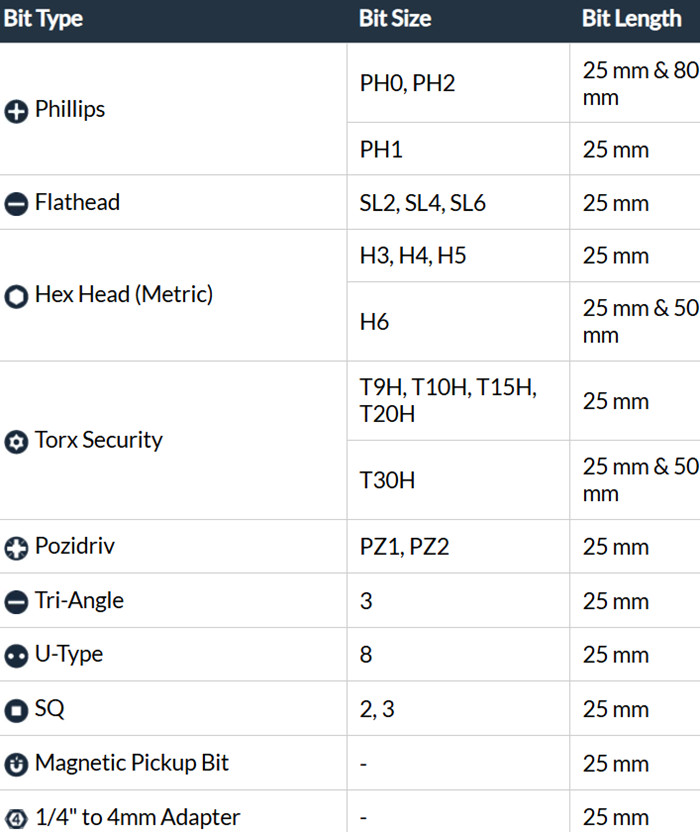The image size is (700, 832).
Task: Click the SQ square bit icon
Action: (16, 710)
